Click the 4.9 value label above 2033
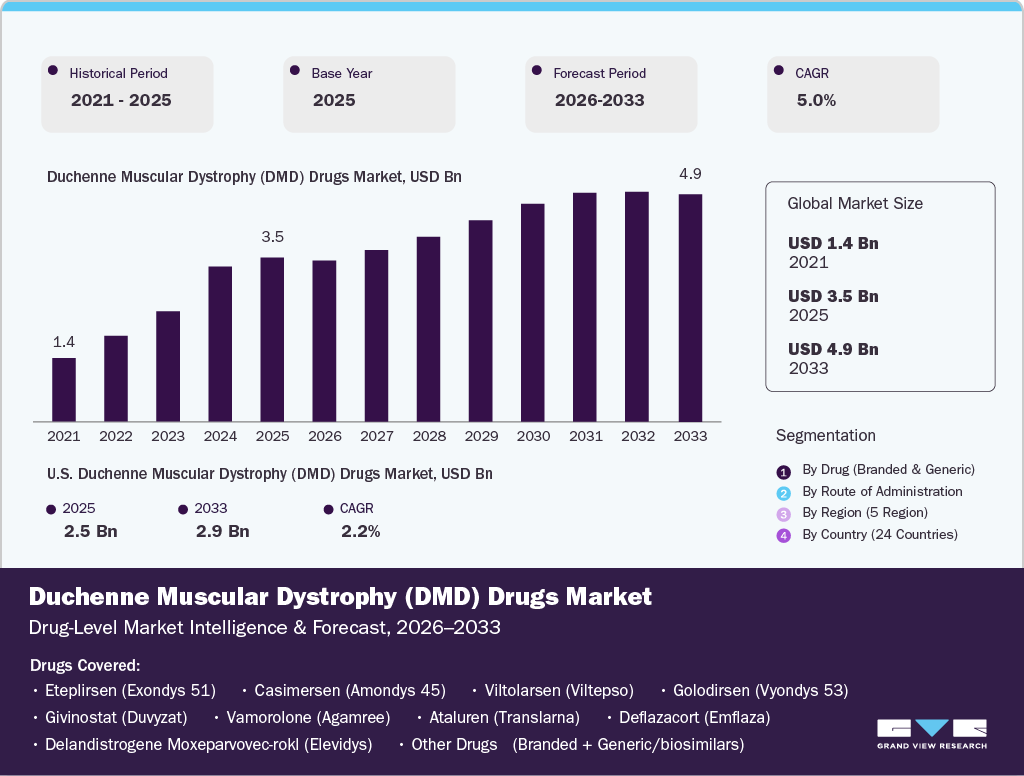The width and height of the screenshot is (1024, 776). pos(690,174)
